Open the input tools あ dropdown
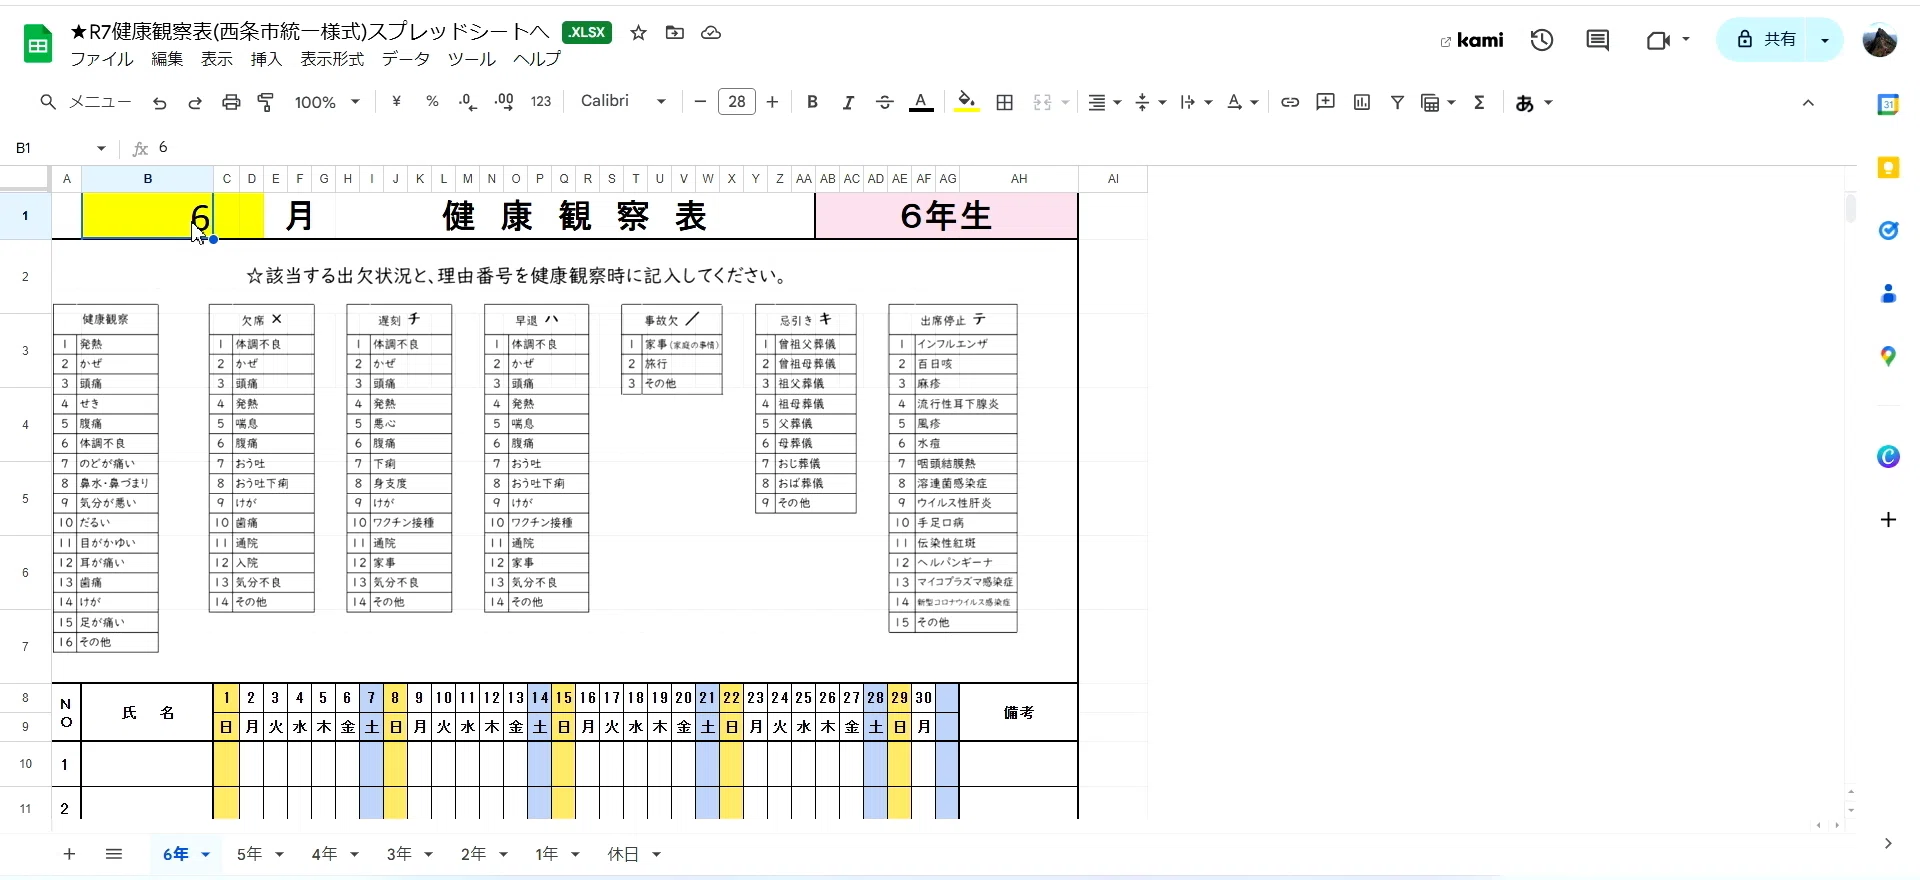 (x=1534, y=103)
